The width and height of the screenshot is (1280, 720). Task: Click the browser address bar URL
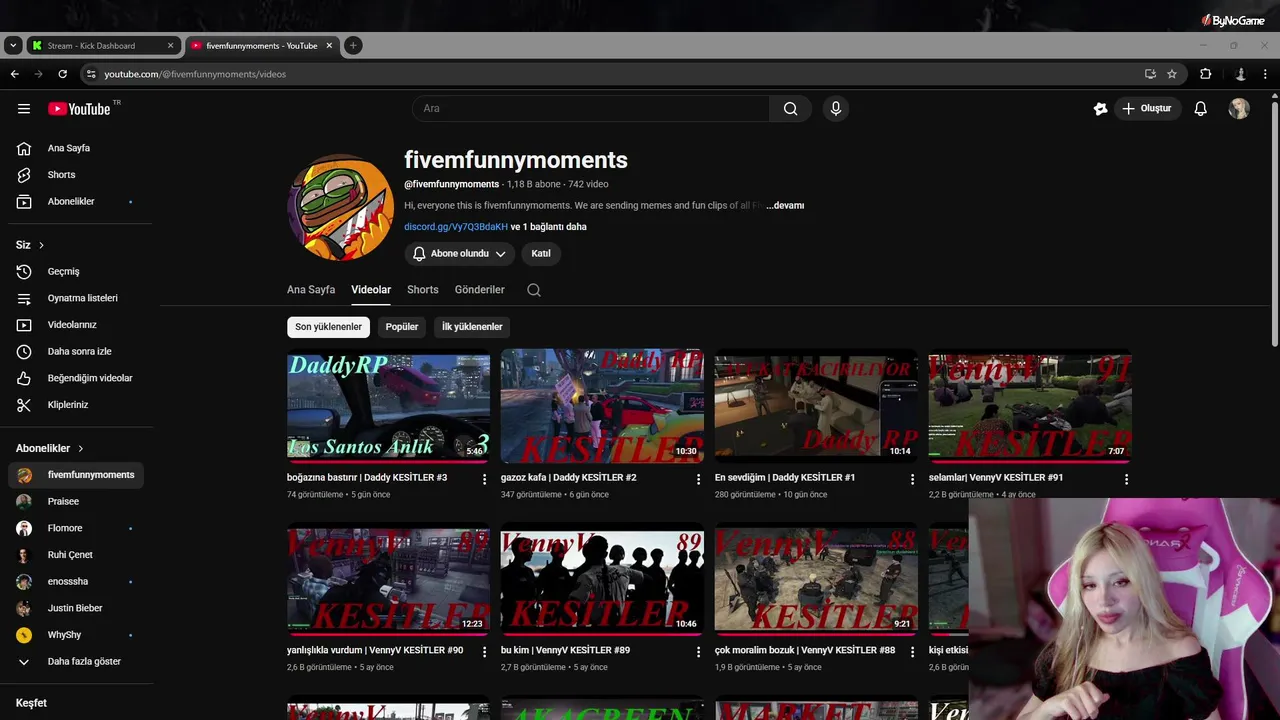pyautogui.click(x=195, y=74)
